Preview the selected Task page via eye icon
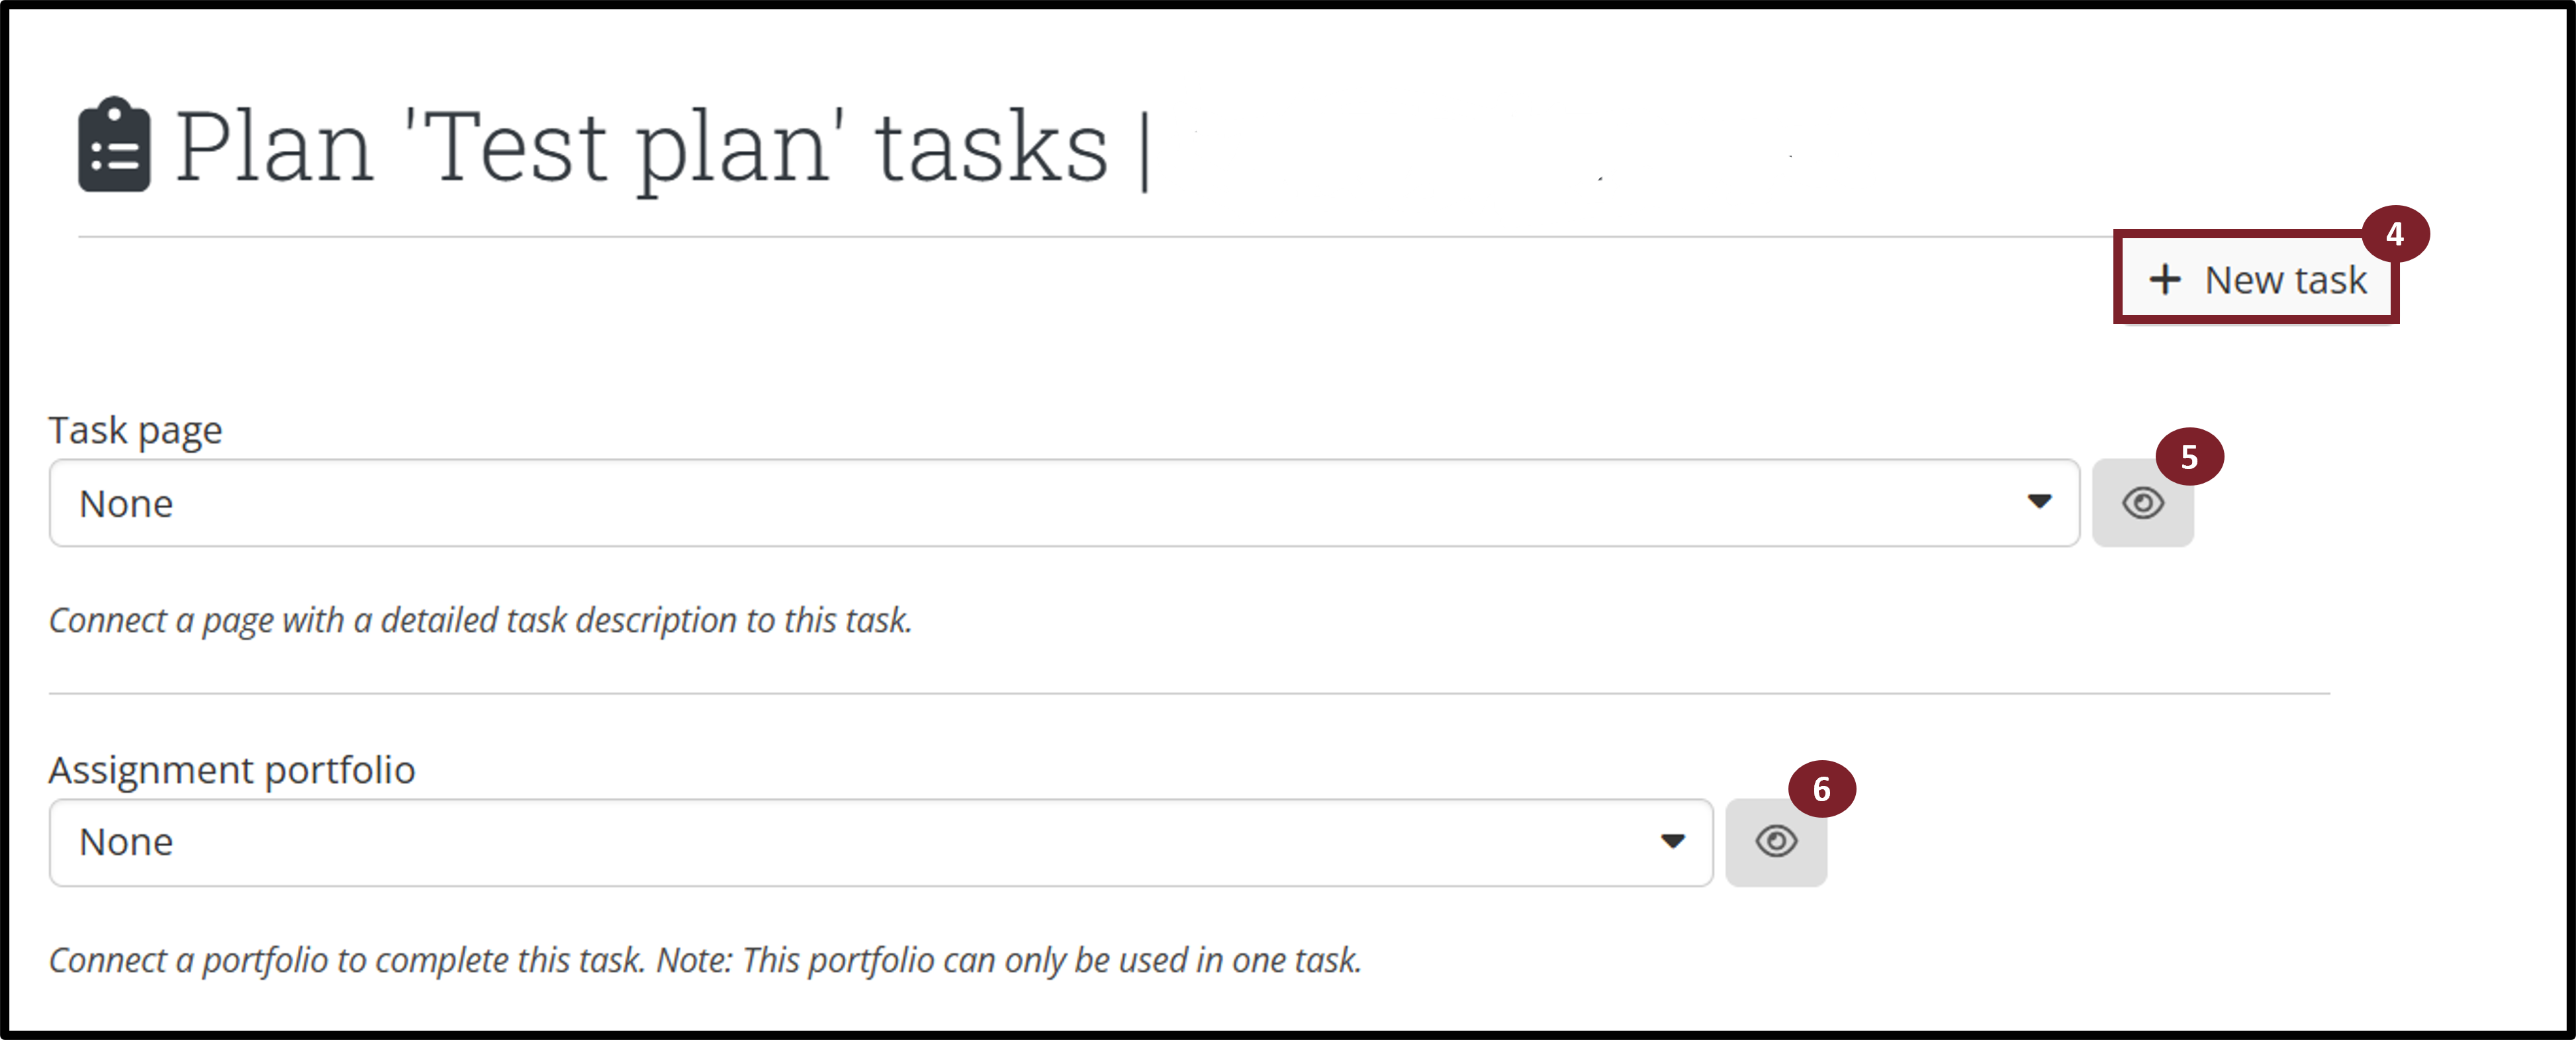The height and width of the screenshot is (1040, 2576). (2142, 503)
